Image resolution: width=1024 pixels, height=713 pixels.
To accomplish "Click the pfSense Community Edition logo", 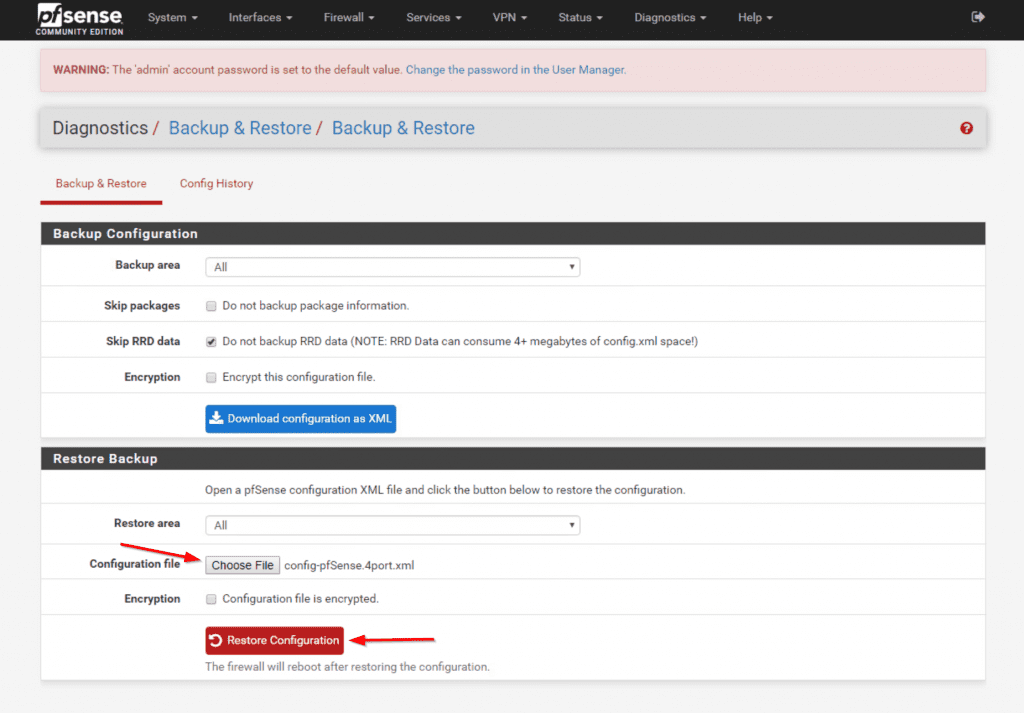I will coord(79,19).
